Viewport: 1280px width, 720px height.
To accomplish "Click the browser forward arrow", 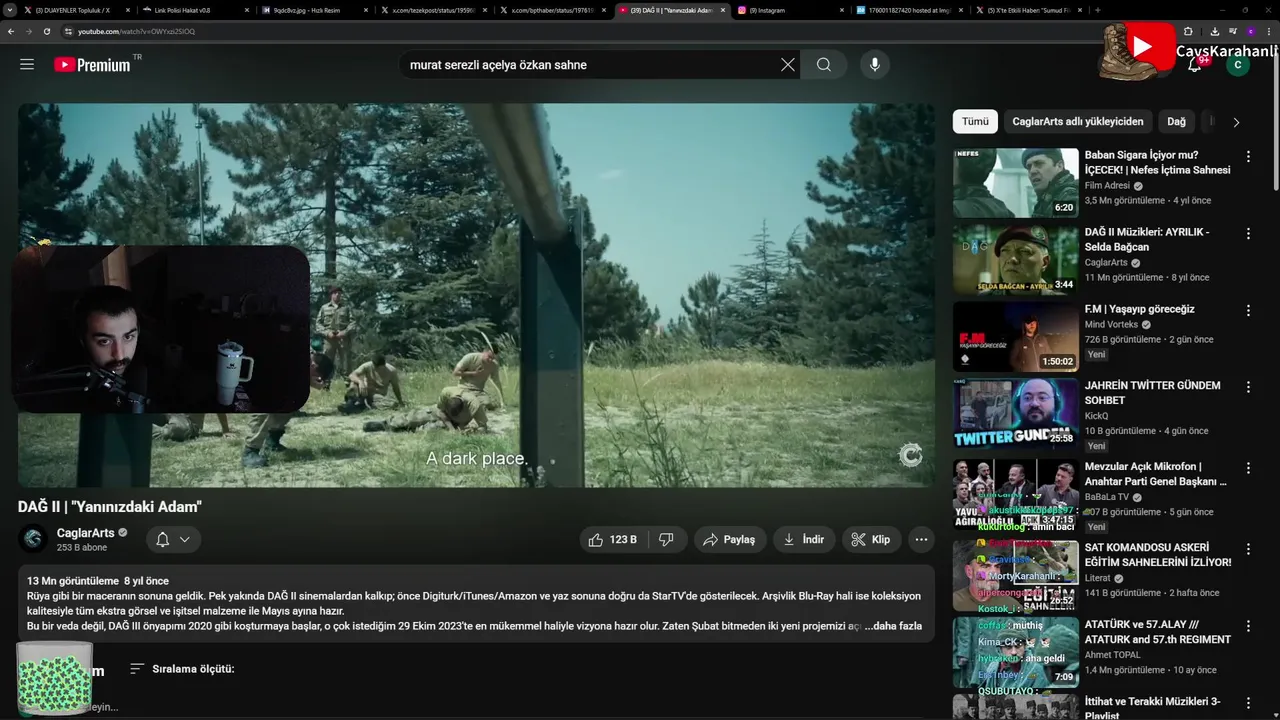I will [x=29, y=31].
